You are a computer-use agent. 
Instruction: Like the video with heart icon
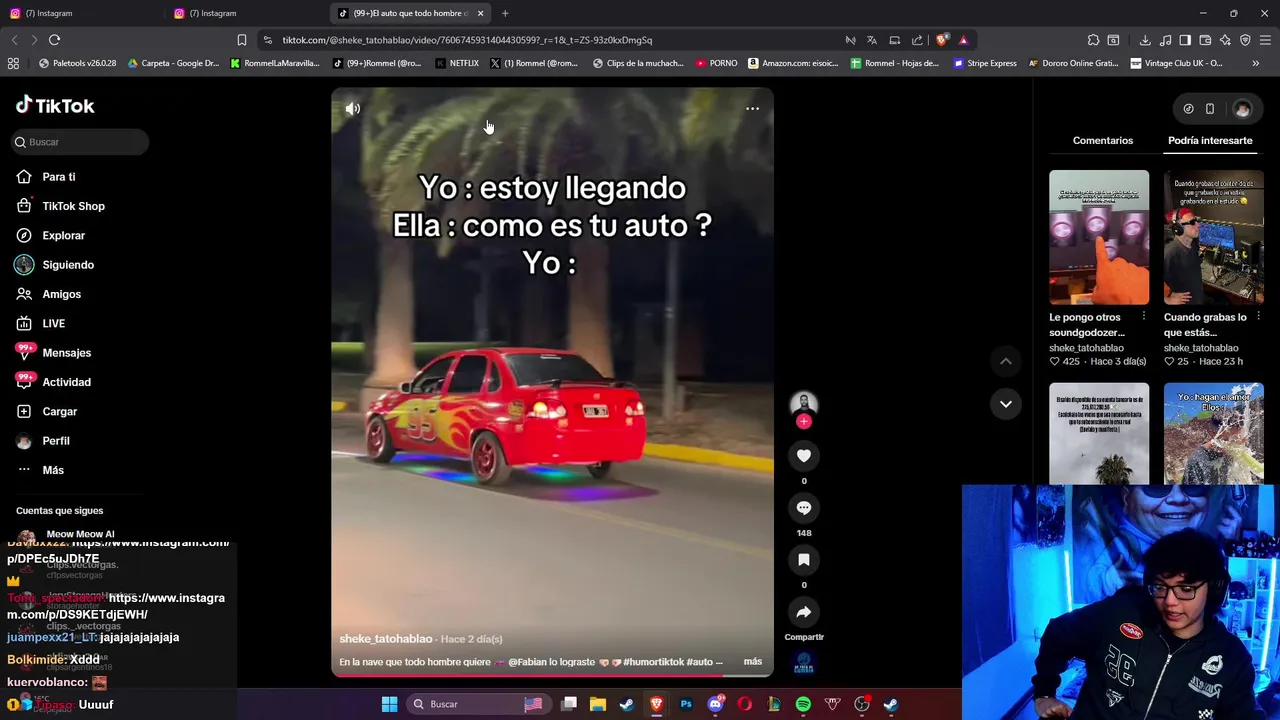click(x=804, y=456)
